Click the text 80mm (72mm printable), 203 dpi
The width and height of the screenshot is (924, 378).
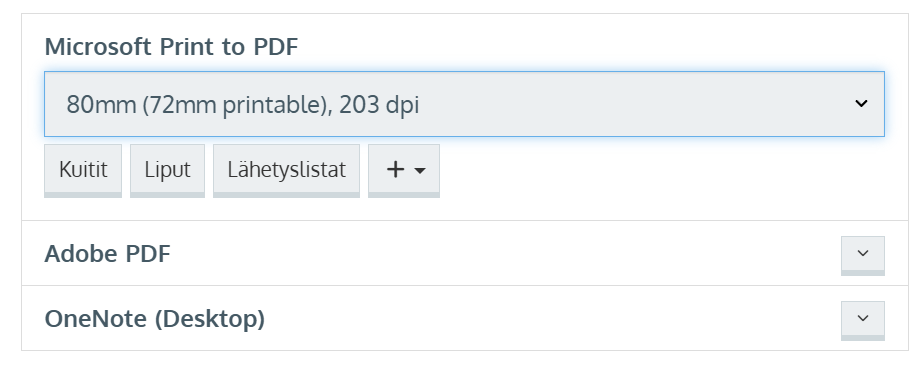click(243, 104)
